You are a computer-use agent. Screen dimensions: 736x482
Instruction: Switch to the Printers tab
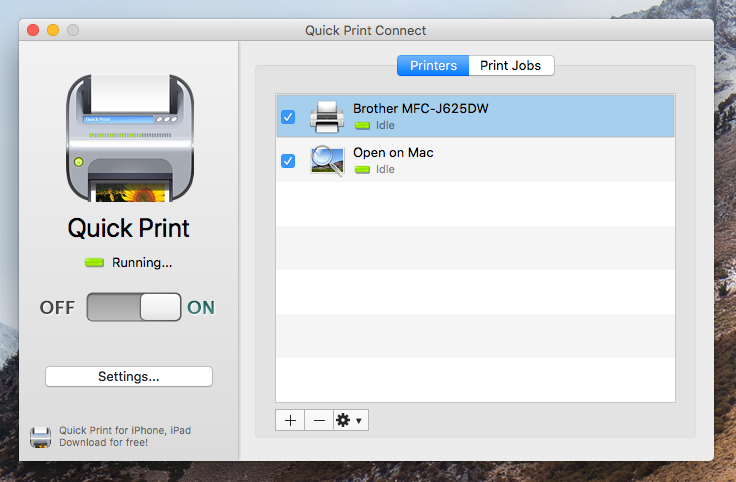pyautogui.click(x=433, y=65)
